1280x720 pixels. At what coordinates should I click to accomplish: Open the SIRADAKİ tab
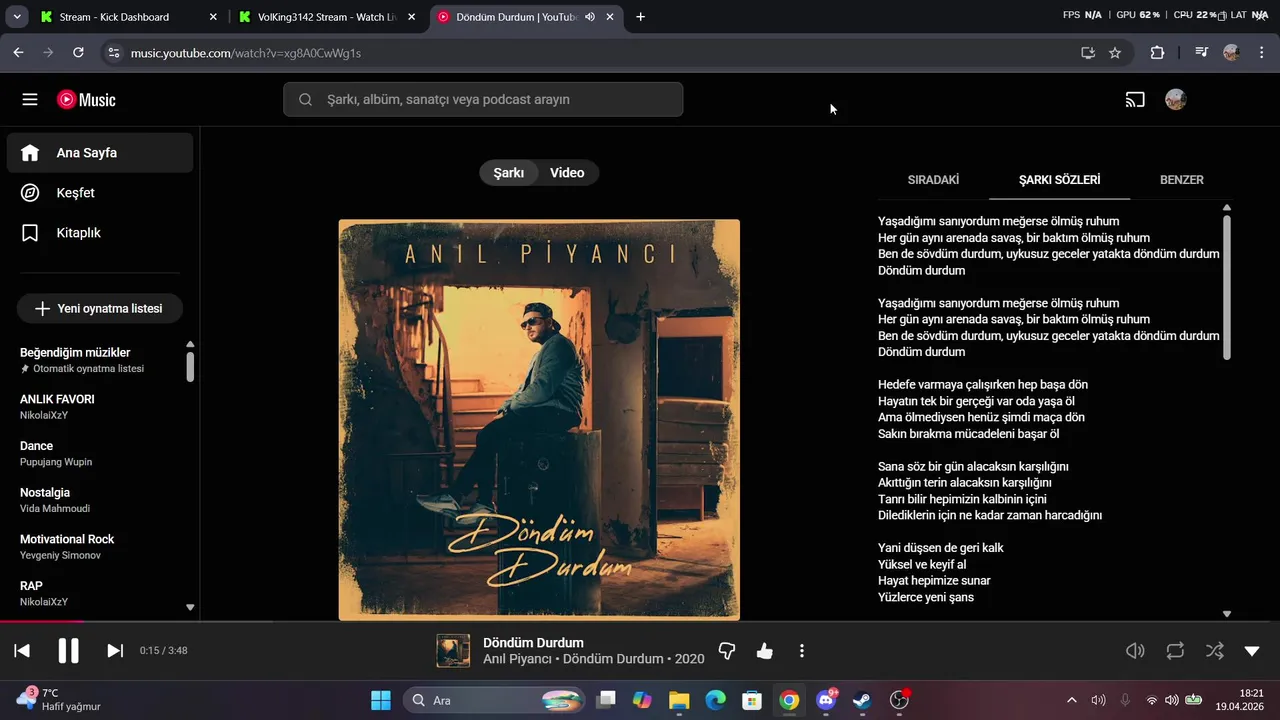[x=933, y=180]
